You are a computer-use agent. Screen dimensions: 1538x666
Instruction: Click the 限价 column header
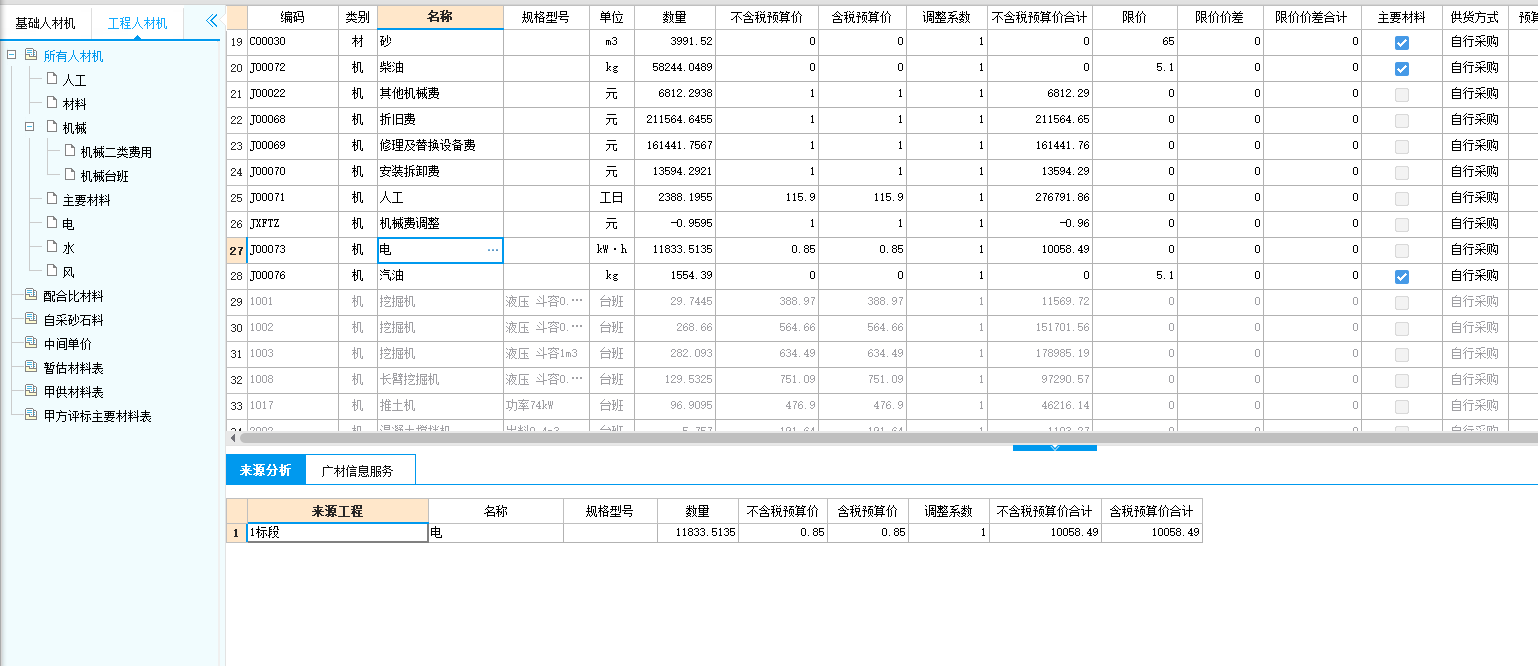[x=1134, y=17]
